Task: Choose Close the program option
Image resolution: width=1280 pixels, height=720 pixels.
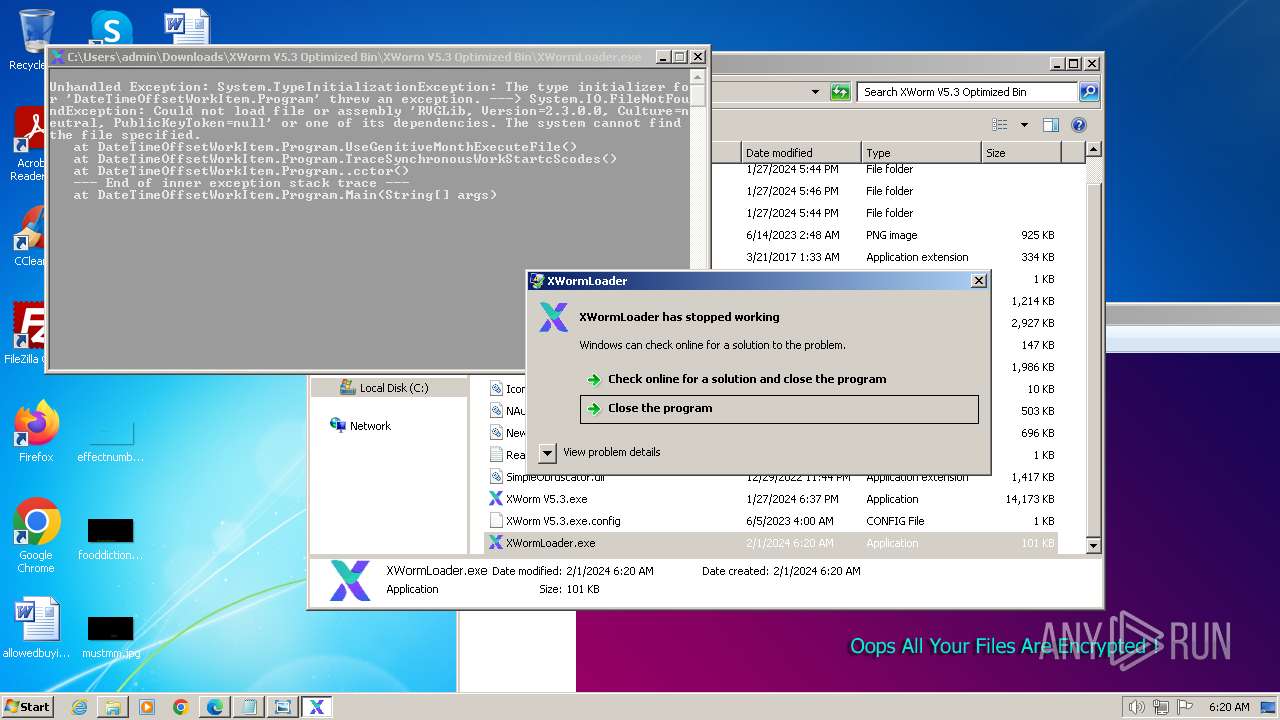Action: tap(779, 409)
